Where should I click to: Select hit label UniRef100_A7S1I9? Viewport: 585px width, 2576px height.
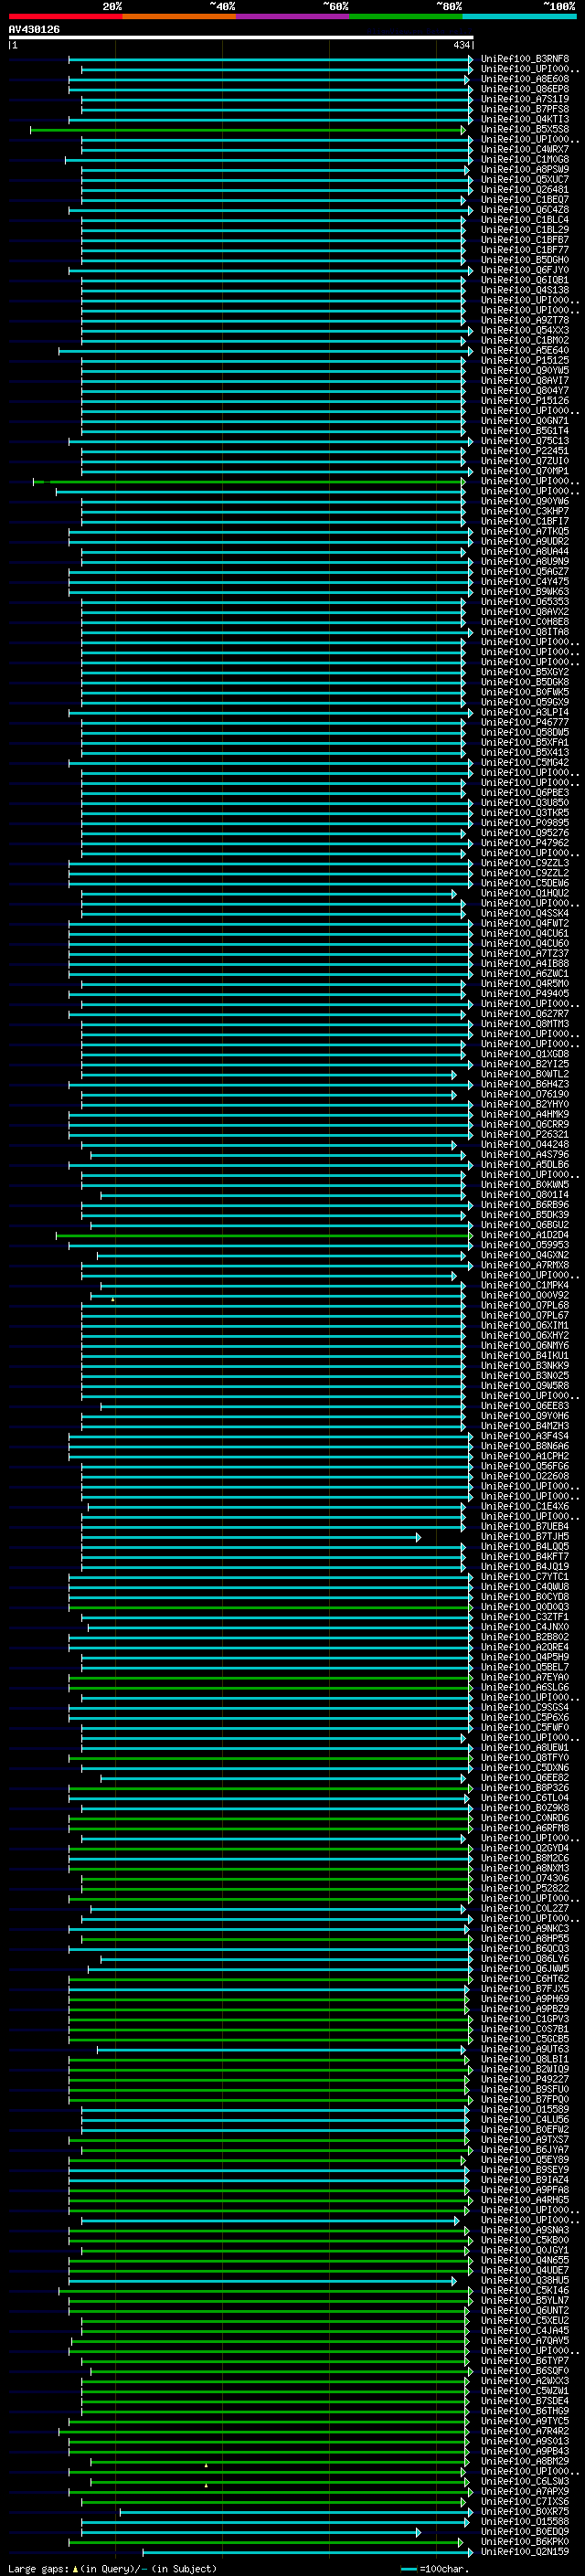[x=525, y=99]
